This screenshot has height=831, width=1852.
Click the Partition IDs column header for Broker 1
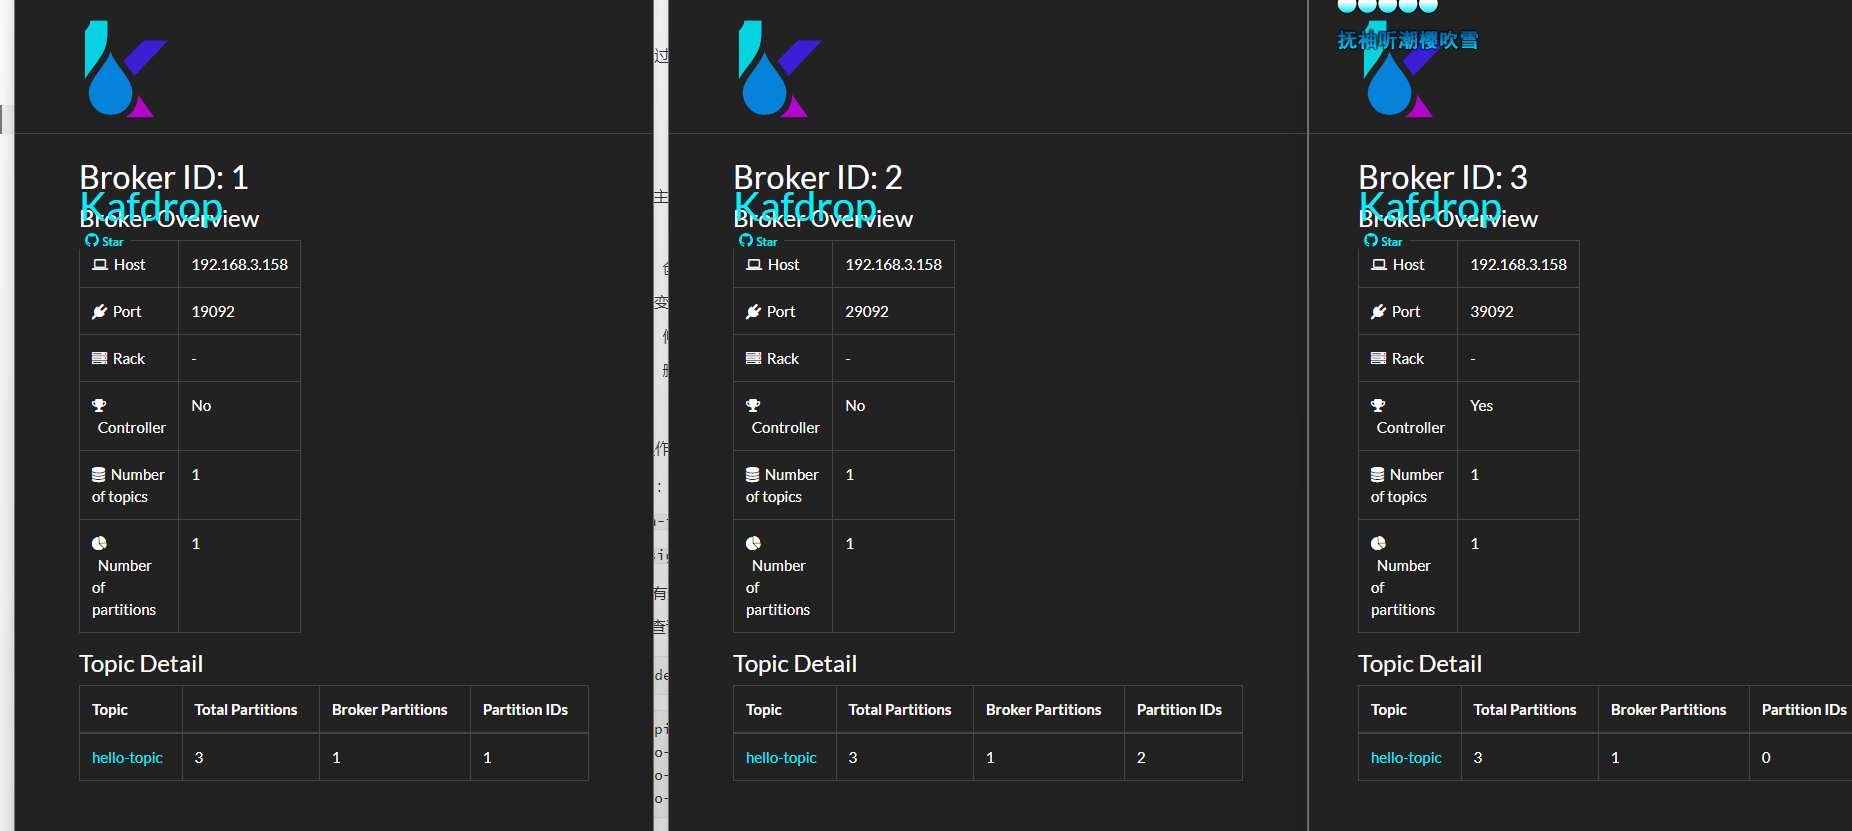click(525, 710)
